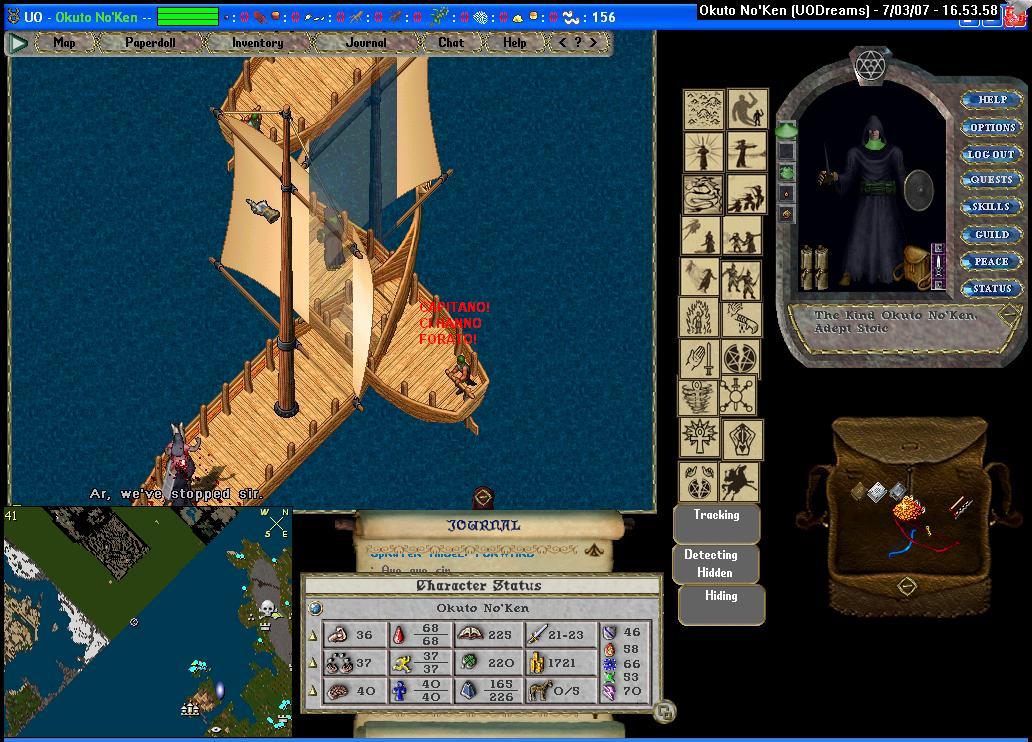
Task: Cast the figure with rising spirit icon
Action: tap(701, 236)
